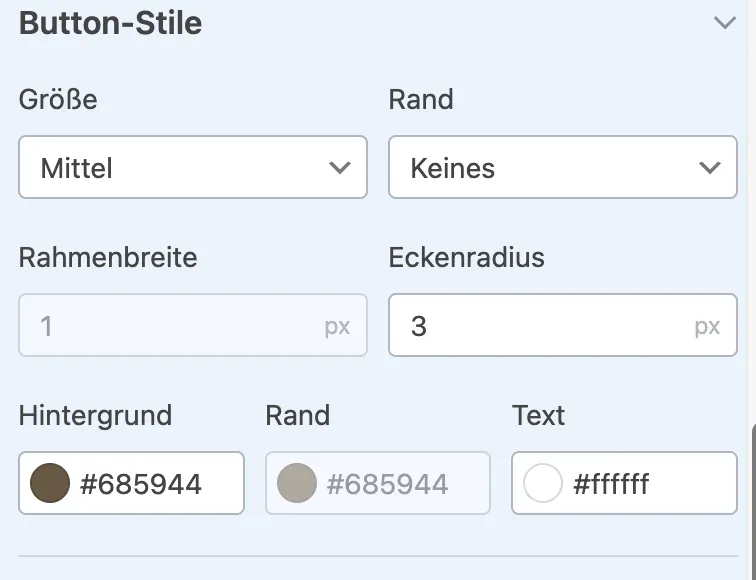Click the Eckenradius input field

pyautogui.click(x=563, y=325)
